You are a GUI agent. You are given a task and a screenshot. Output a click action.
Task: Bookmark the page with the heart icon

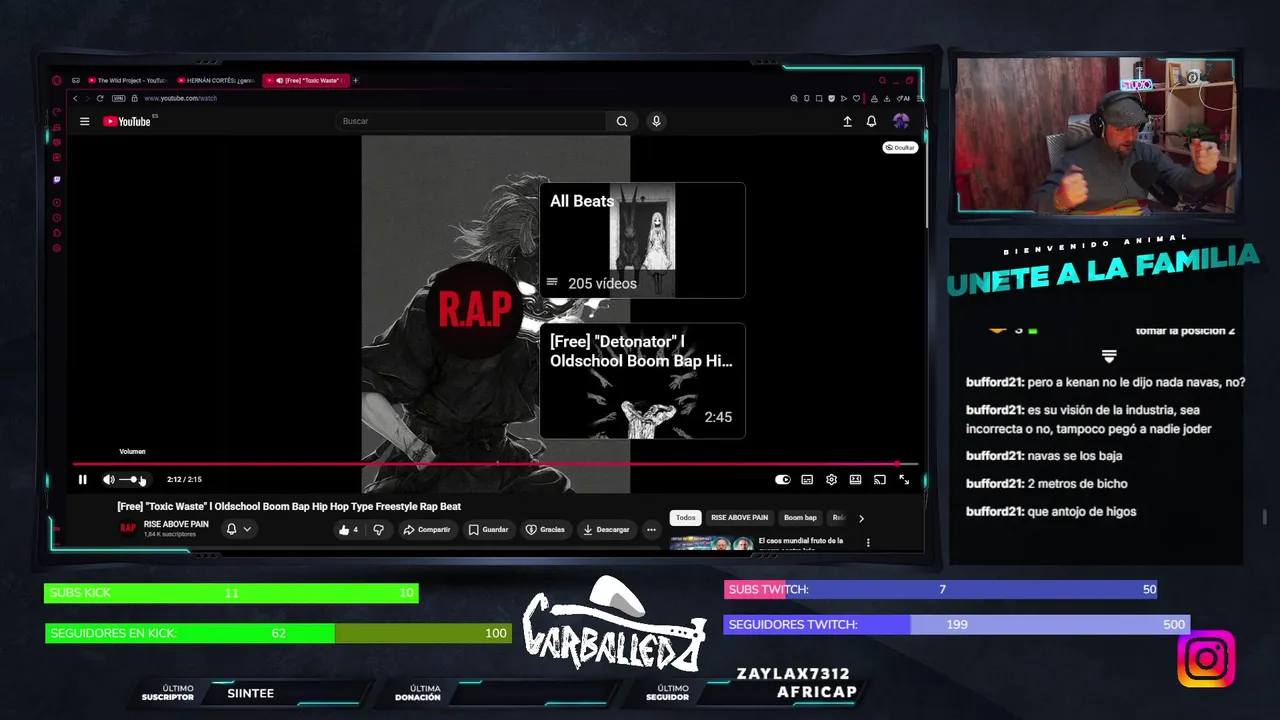pos(855,98)
